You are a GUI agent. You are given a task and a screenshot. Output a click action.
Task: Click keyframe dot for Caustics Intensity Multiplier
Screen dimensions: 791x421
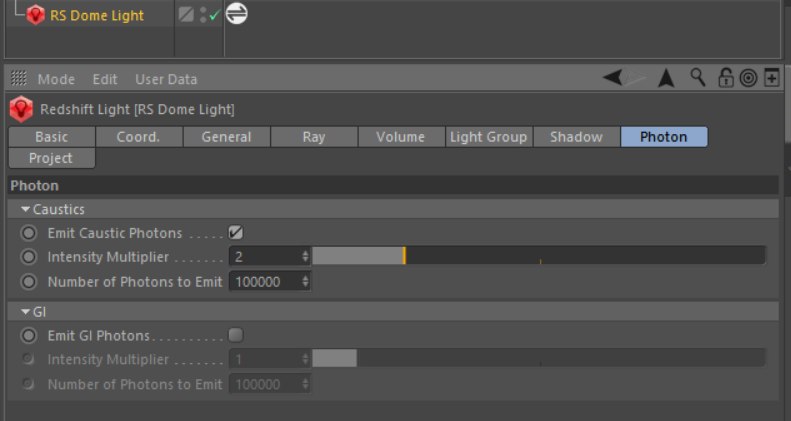(29, 257)
